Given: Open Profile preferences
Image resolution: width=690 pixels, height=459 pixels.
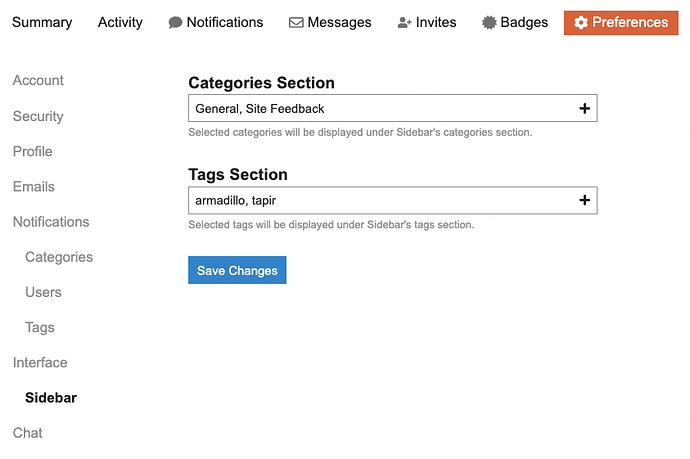Looking at the screenshot, I should click(x=33, y=151).
